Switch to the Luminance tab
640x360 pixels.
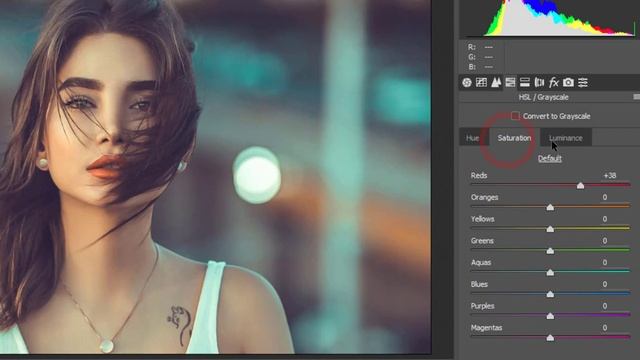[566, 138]
